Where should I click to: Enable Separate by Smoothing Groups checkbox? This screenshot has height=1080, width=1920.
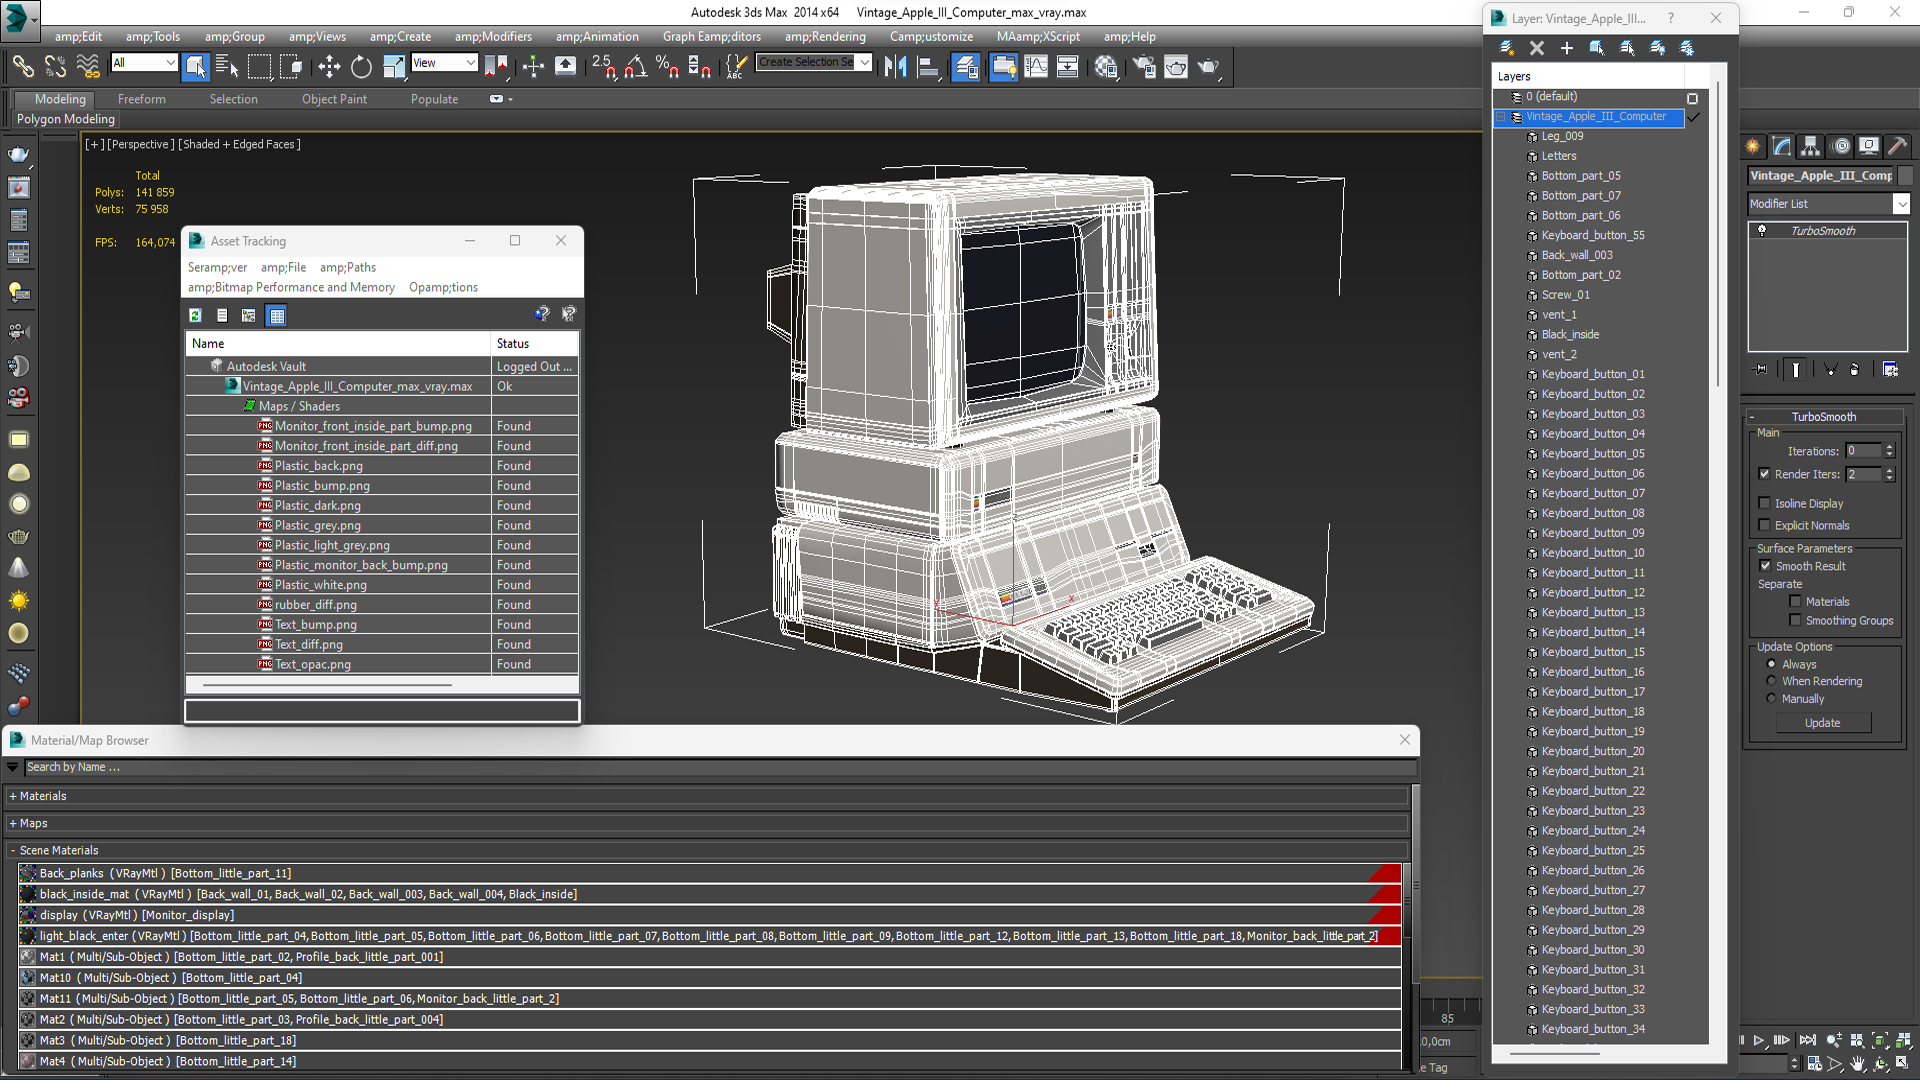(1795, 621)
